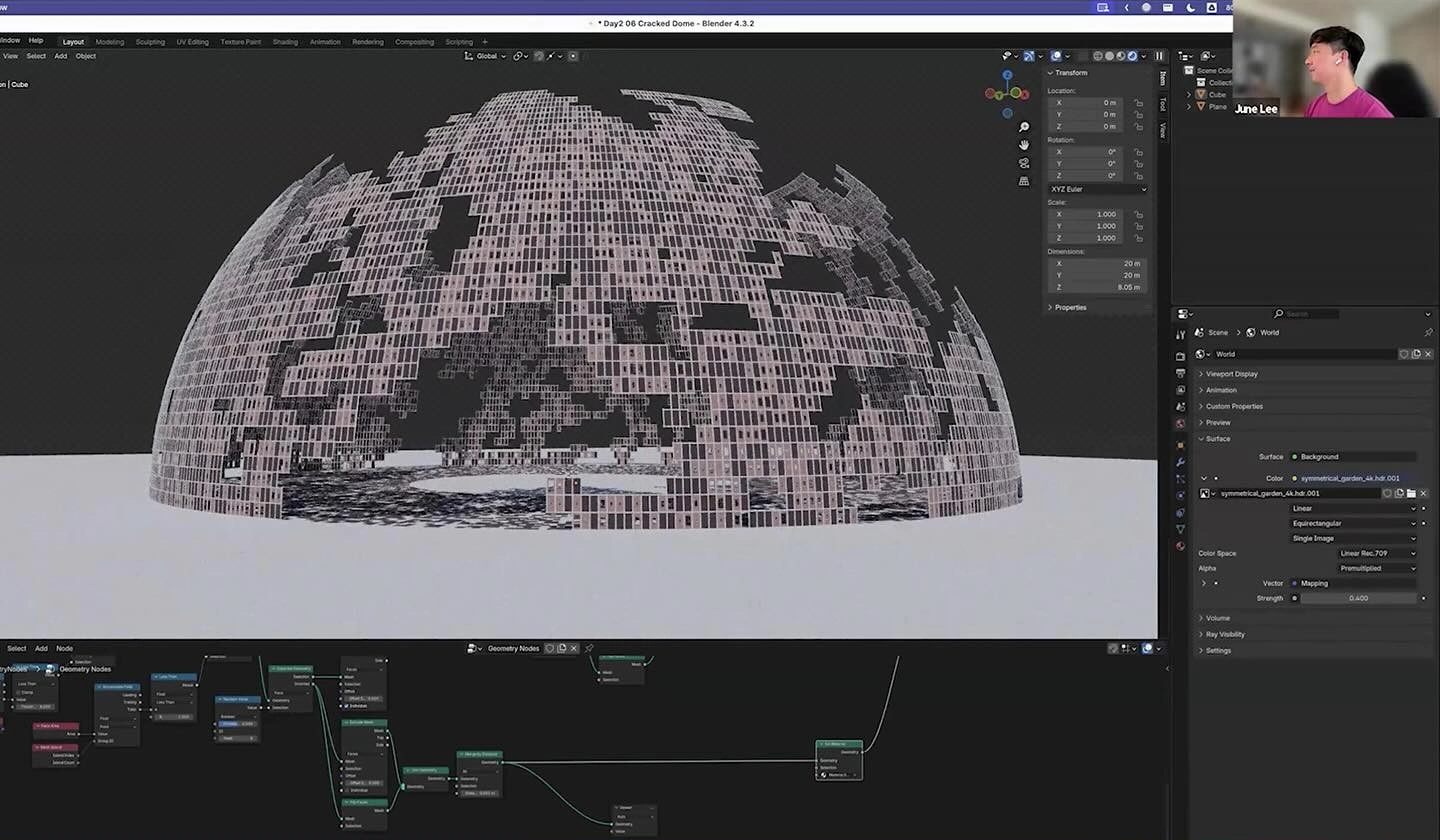Viewport: 1440px width, 840px height.
Task: Expand the Cube object in the Outliner
Action: click(x=1189, y=94)
